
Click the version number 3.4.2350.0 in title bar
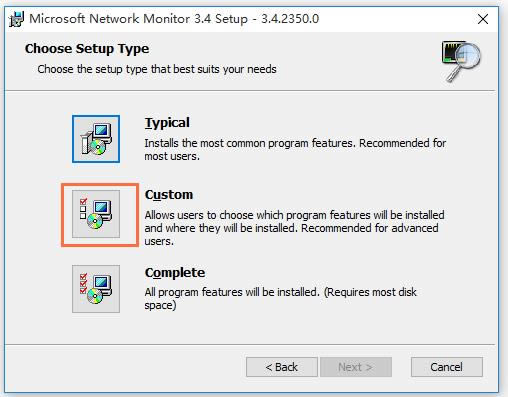coord(290,19)
